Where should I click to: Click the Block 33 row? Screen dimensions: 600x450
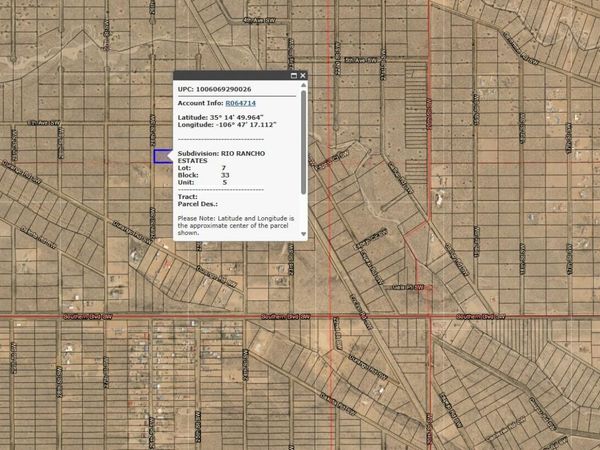[204, 175]
